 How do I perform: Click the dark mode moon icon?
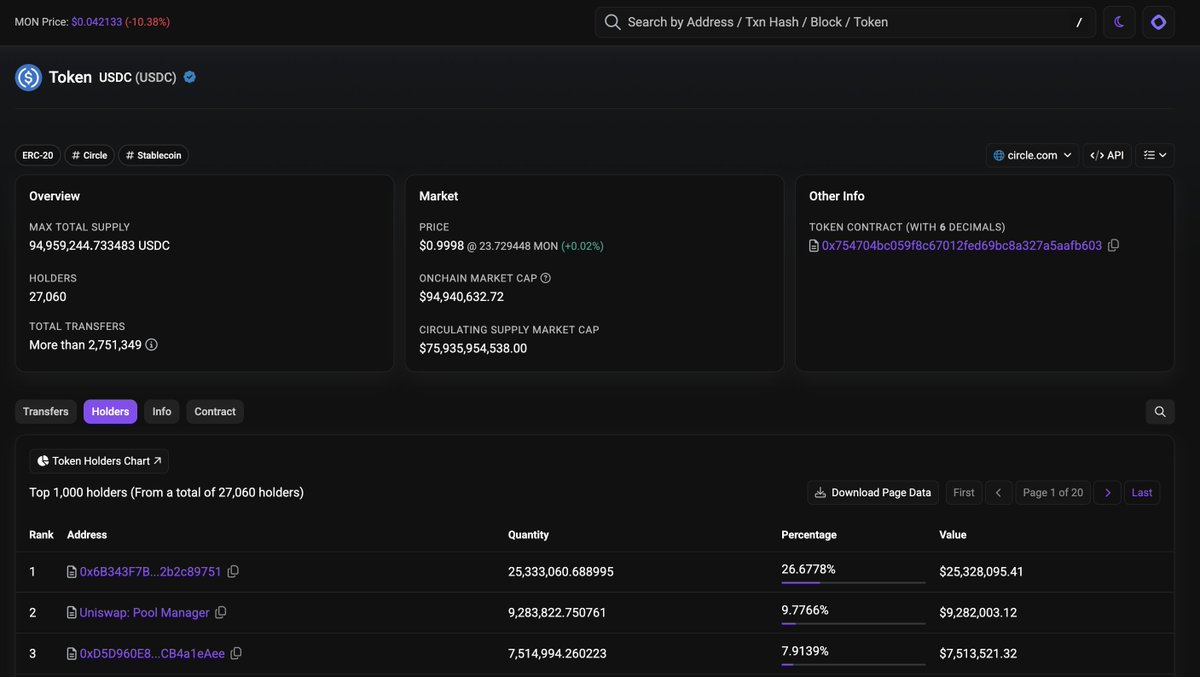(1119, 21)
